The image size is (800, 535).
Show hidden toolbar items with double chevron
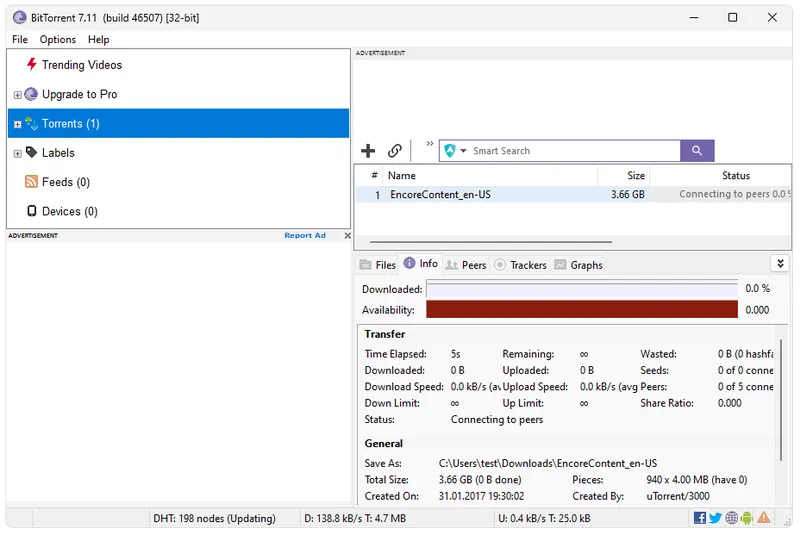pos(430,144)
